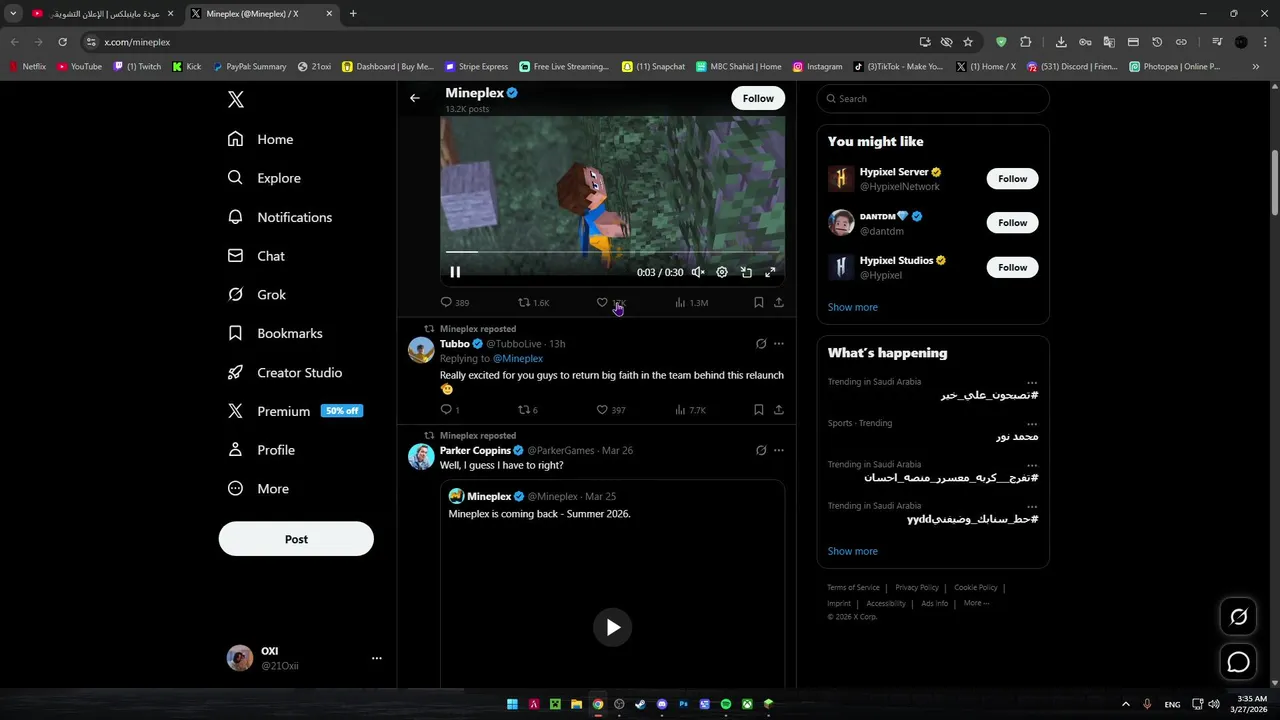Follow DanTDM

click(x=1012, y=223)
